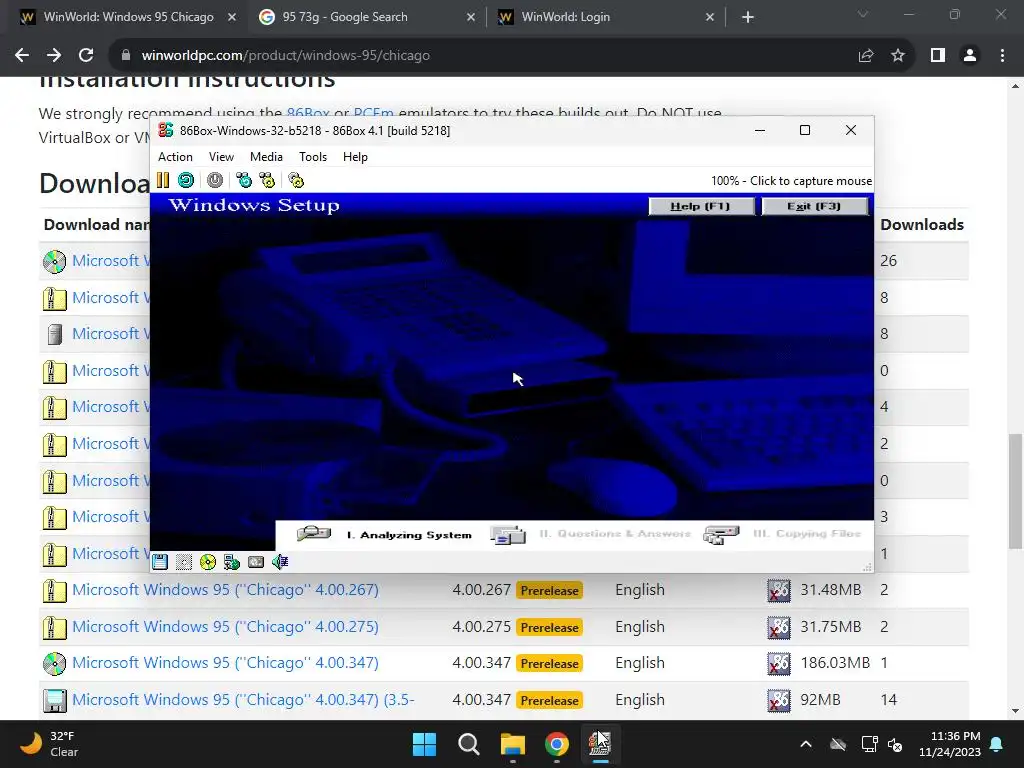
Task: Send Ctrl+Alt+Del via toolbar icon
Action: click(244, 180)
